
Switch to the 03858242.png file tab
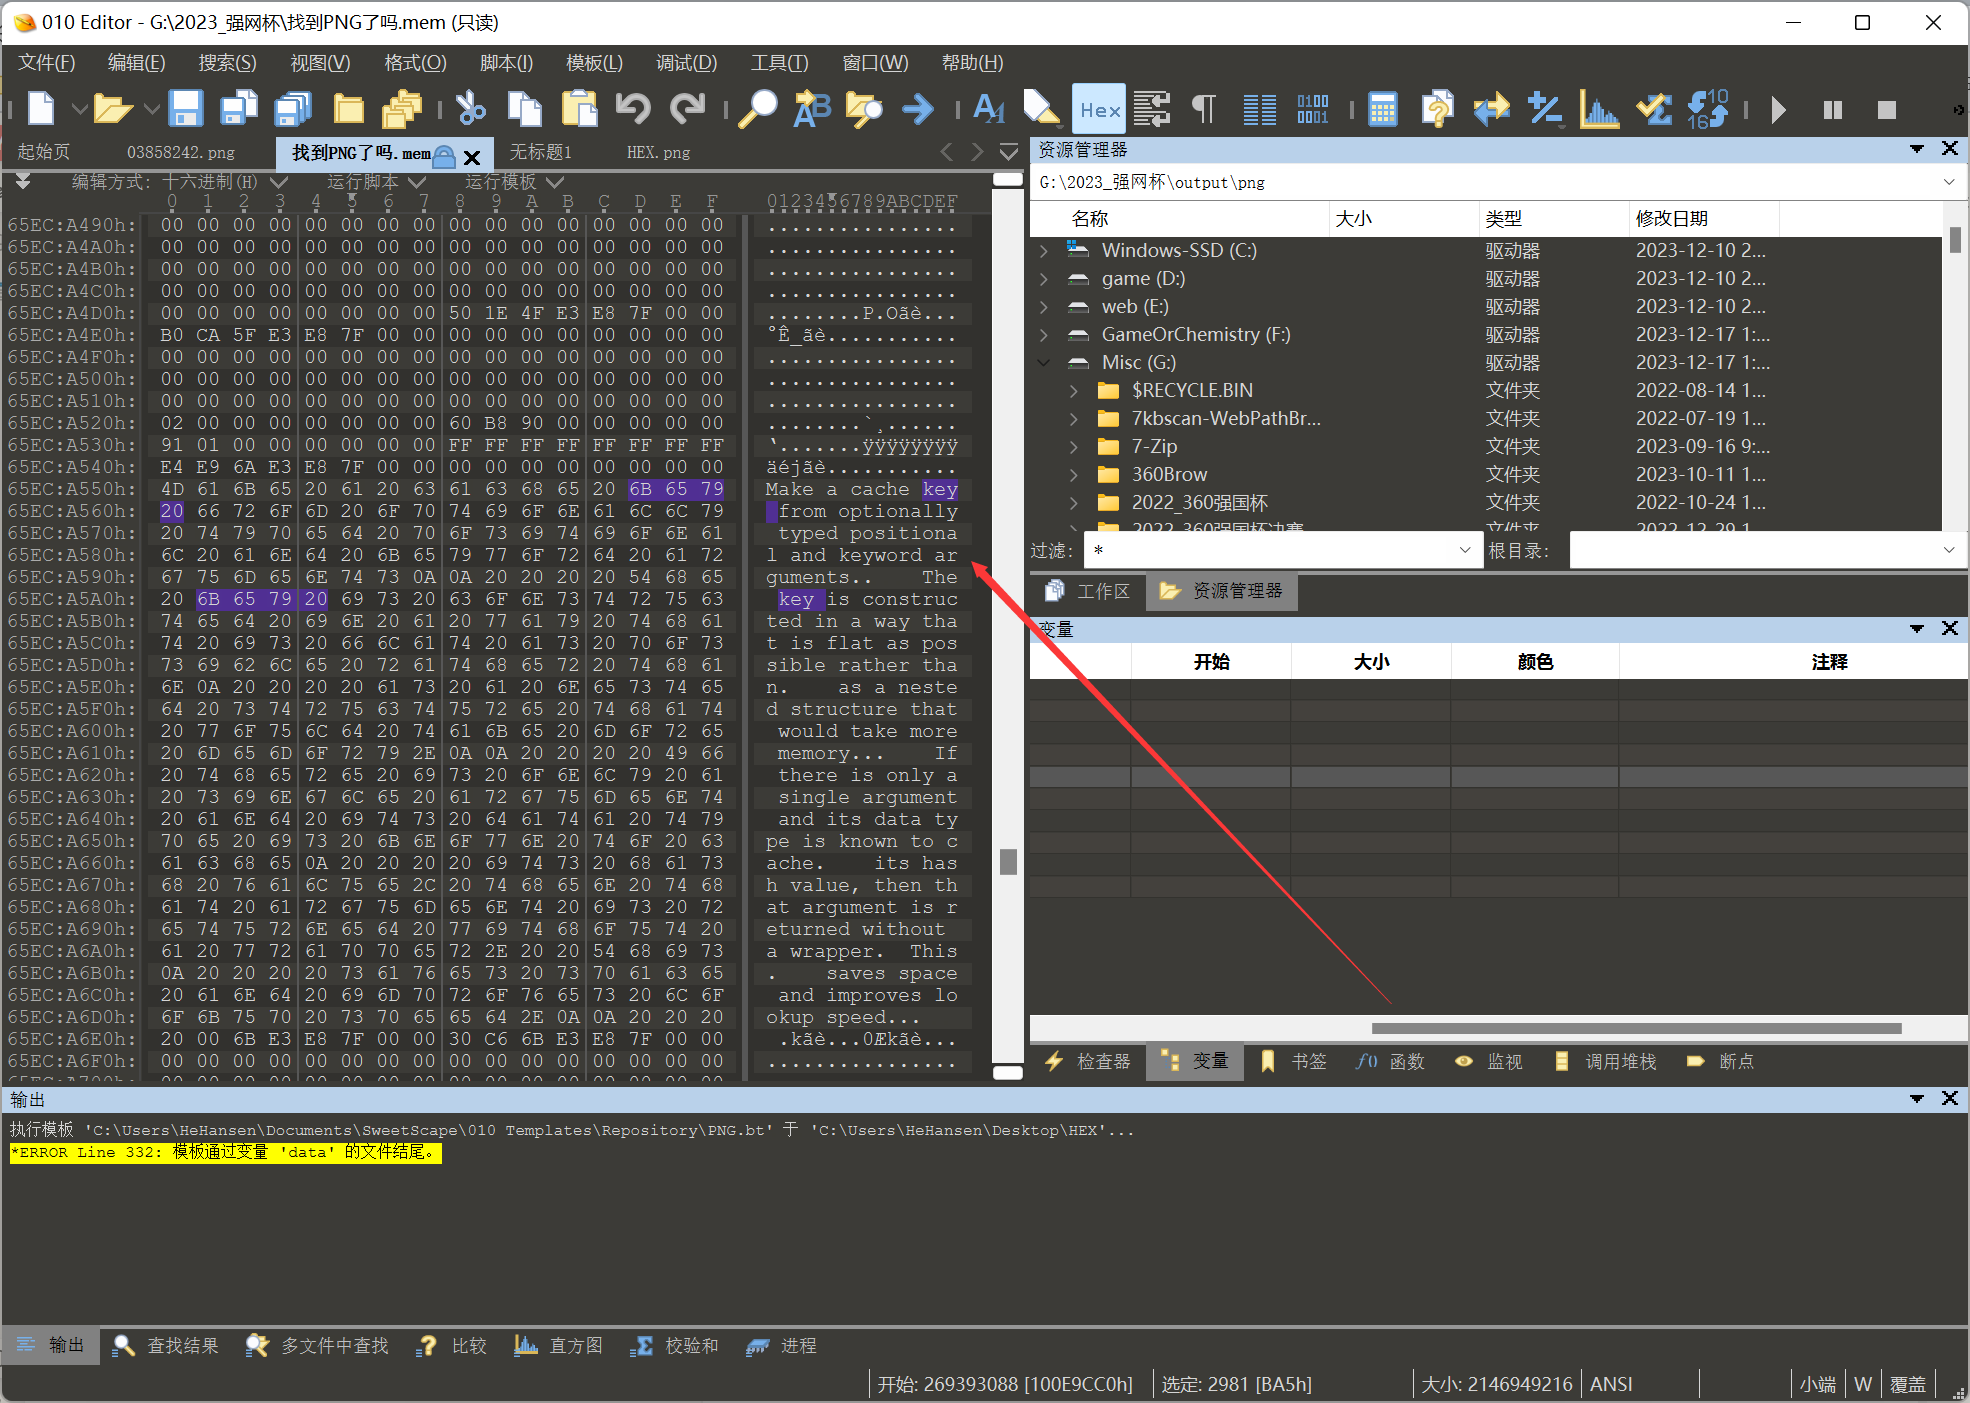(x=180, y=152)
